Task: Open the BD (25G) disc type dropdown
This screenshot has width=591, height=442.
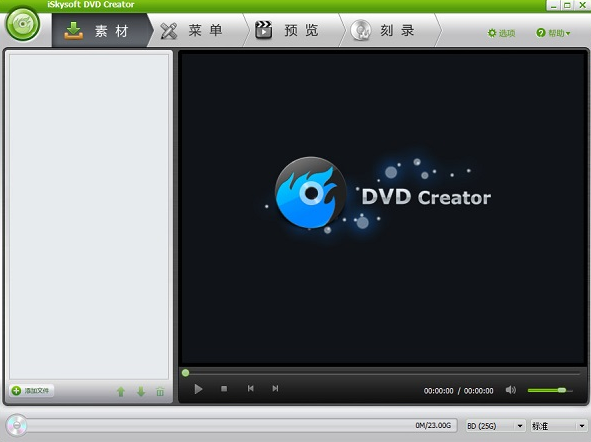Action: (495, 426)
